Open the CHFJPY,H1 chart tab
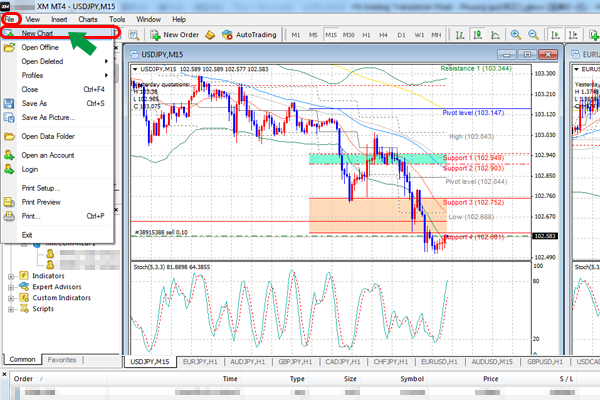Viewport: 600px width, 400px height. point(390,362)
